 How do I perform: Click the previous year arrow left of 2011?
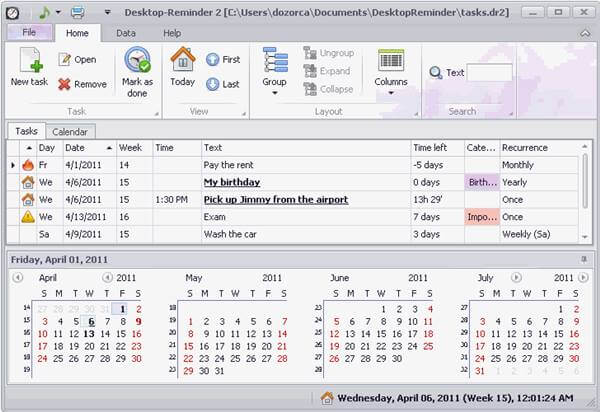108,277
